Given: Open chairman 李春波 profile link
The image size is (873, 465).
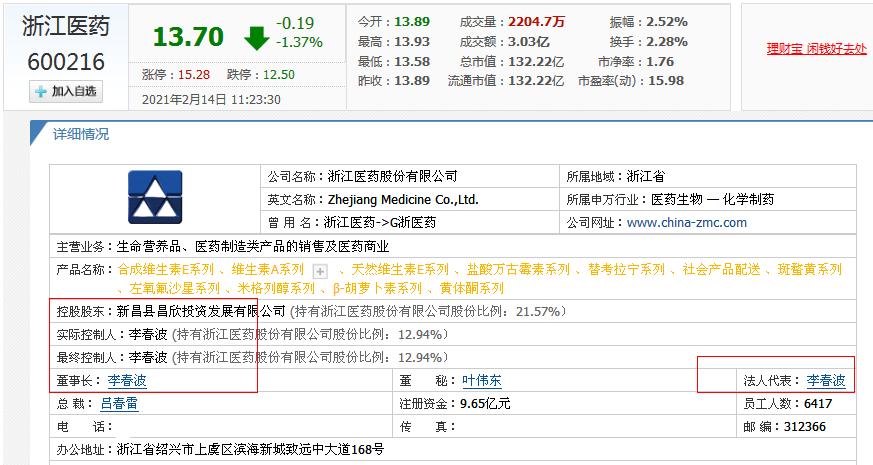Looking at the screenshot, I should (x=127, y=380).
